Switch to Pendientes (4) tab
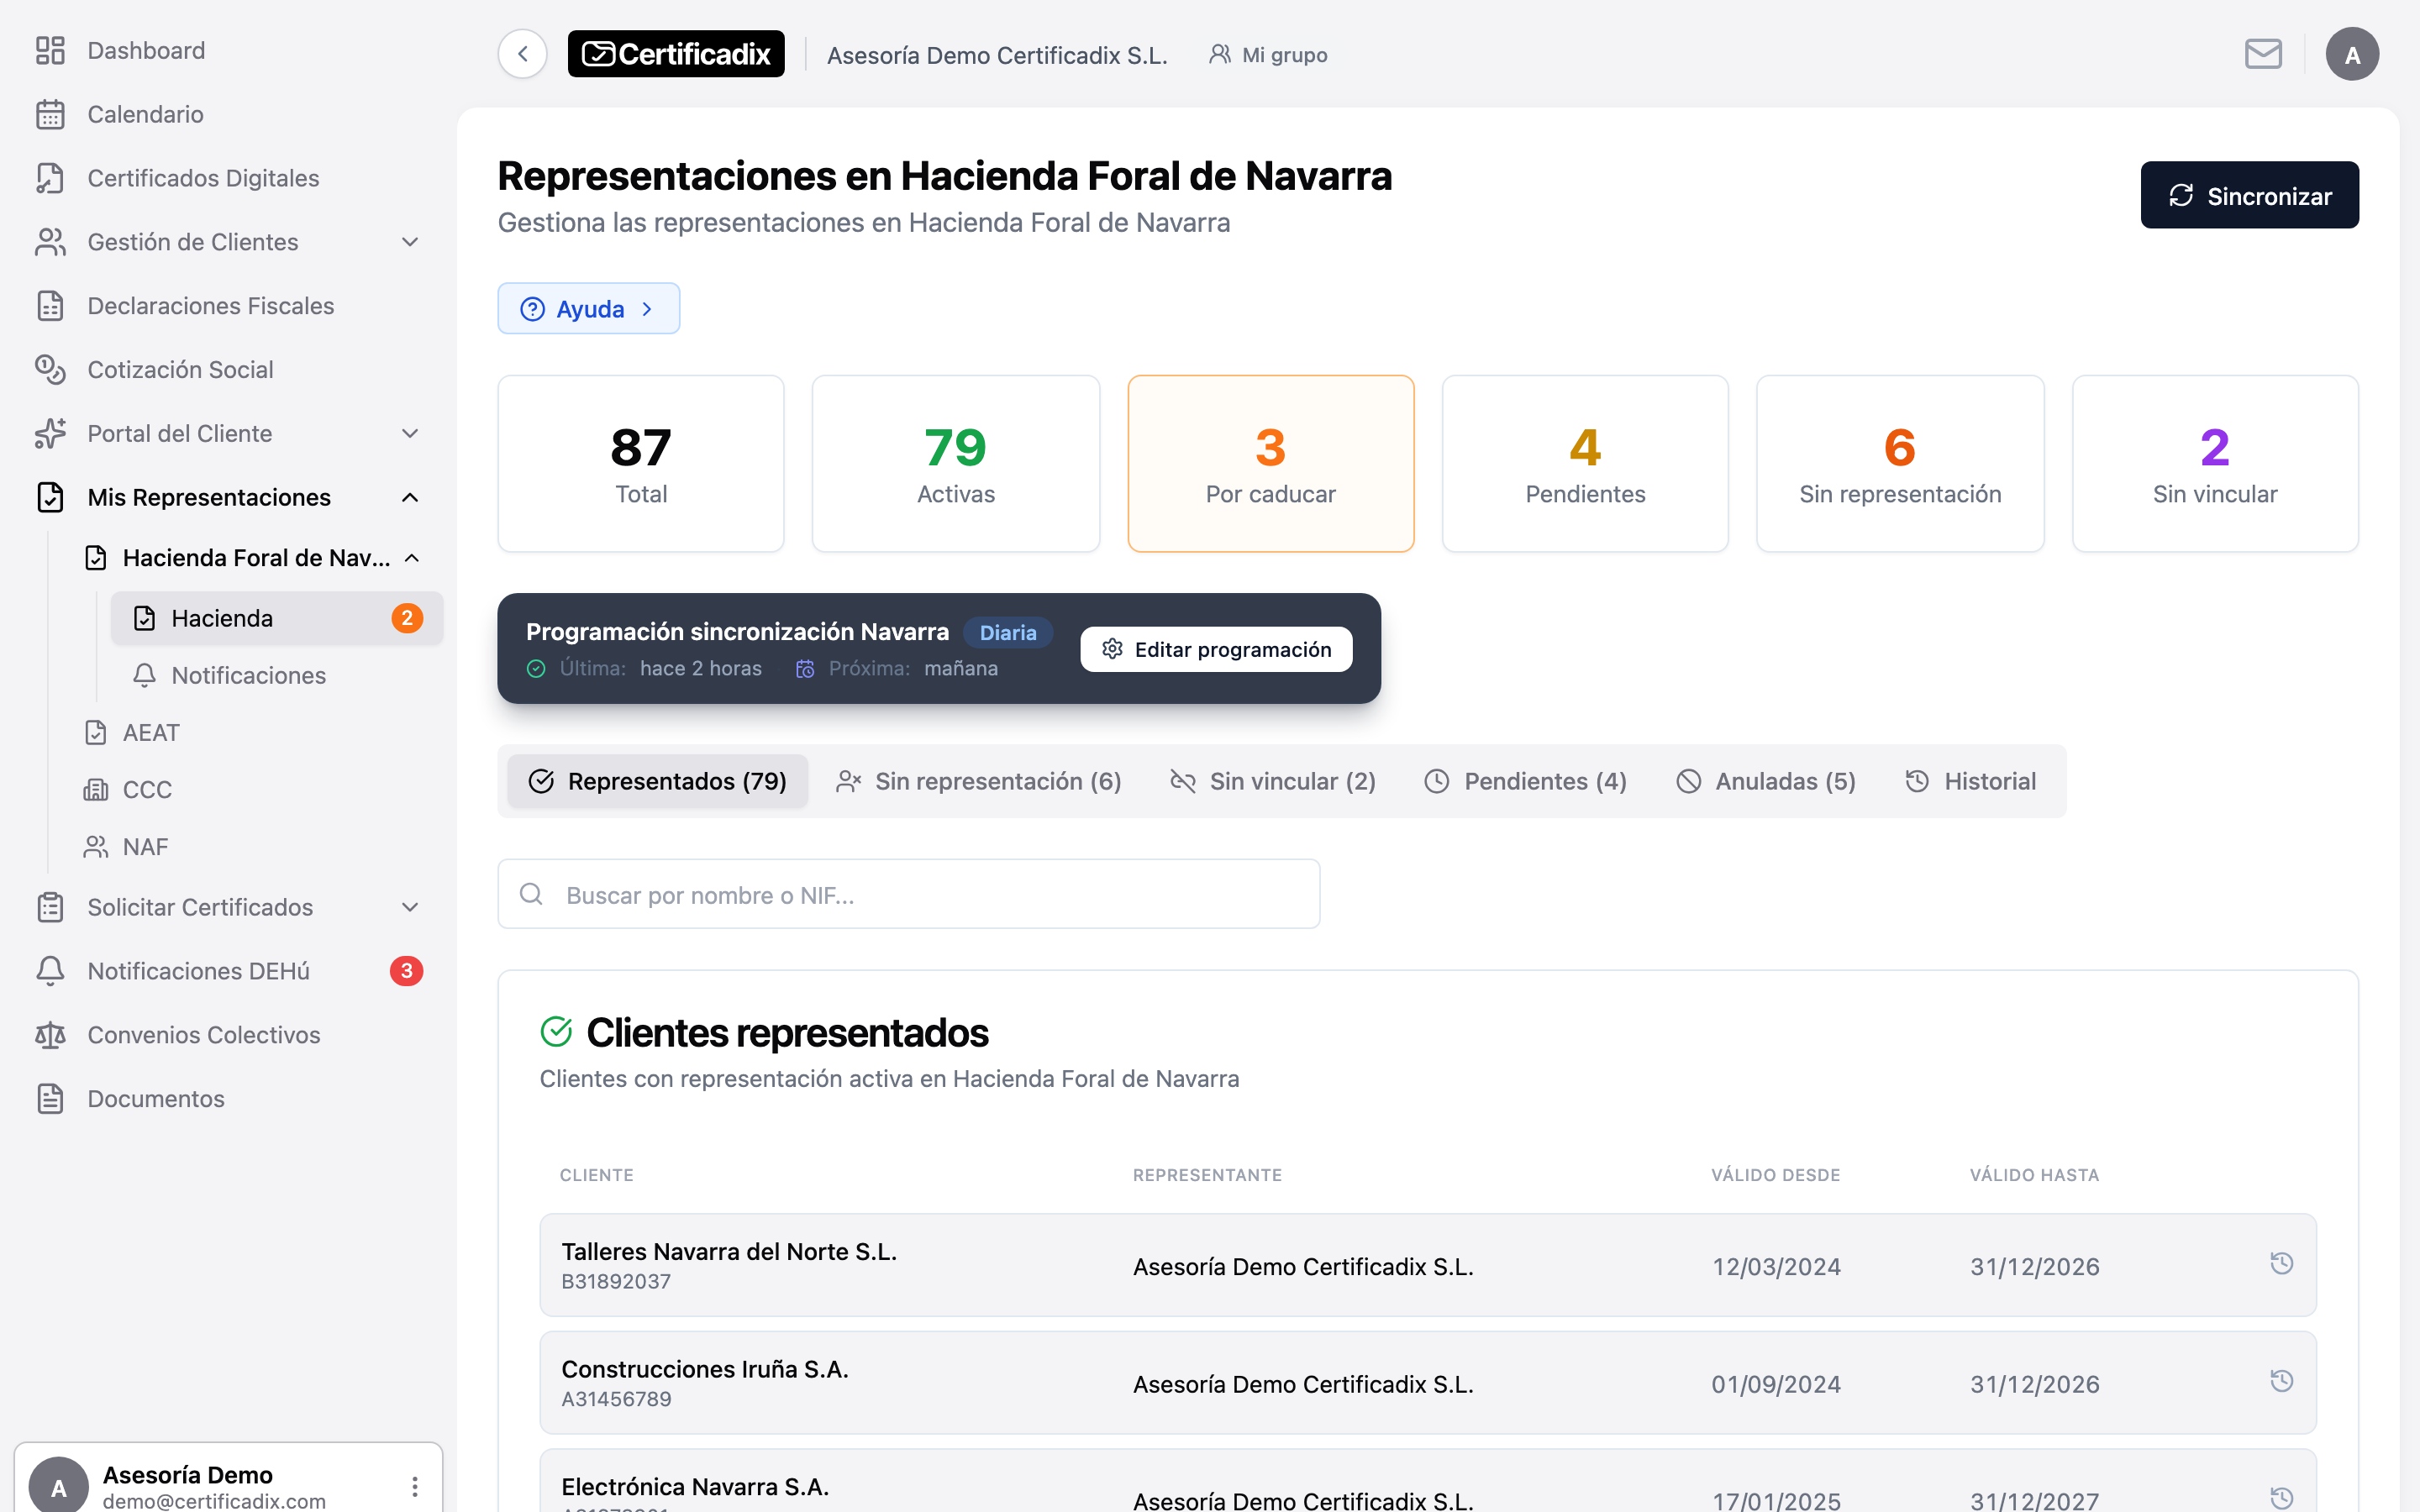Image resolution: width=2420 pixels, height=1512 pixels. click(1525, 781)
